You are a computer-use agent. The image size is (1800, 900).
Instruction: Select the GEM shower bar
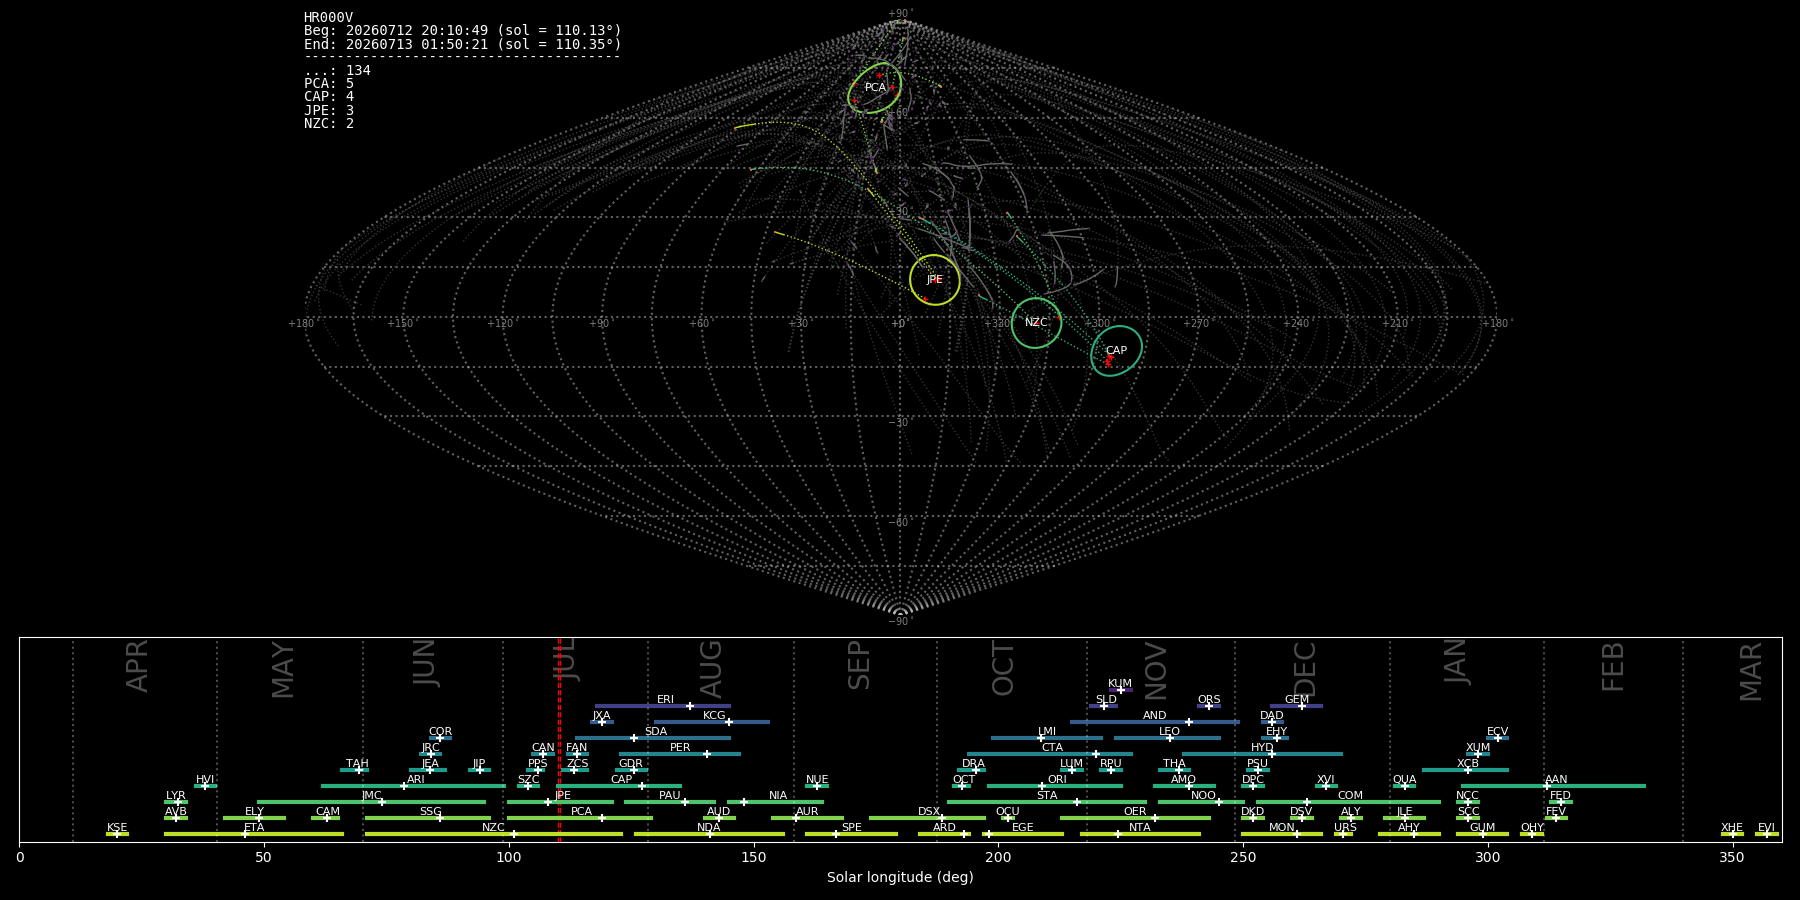[1296, 706]
